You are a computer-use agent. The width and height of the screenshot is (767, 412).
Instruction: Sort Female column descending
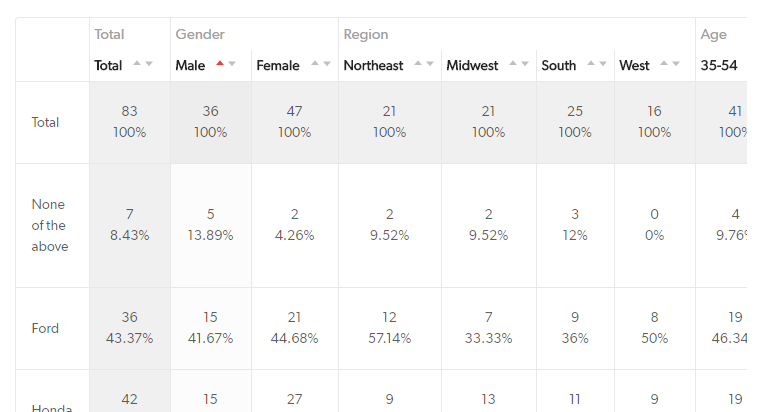(327, 64)
